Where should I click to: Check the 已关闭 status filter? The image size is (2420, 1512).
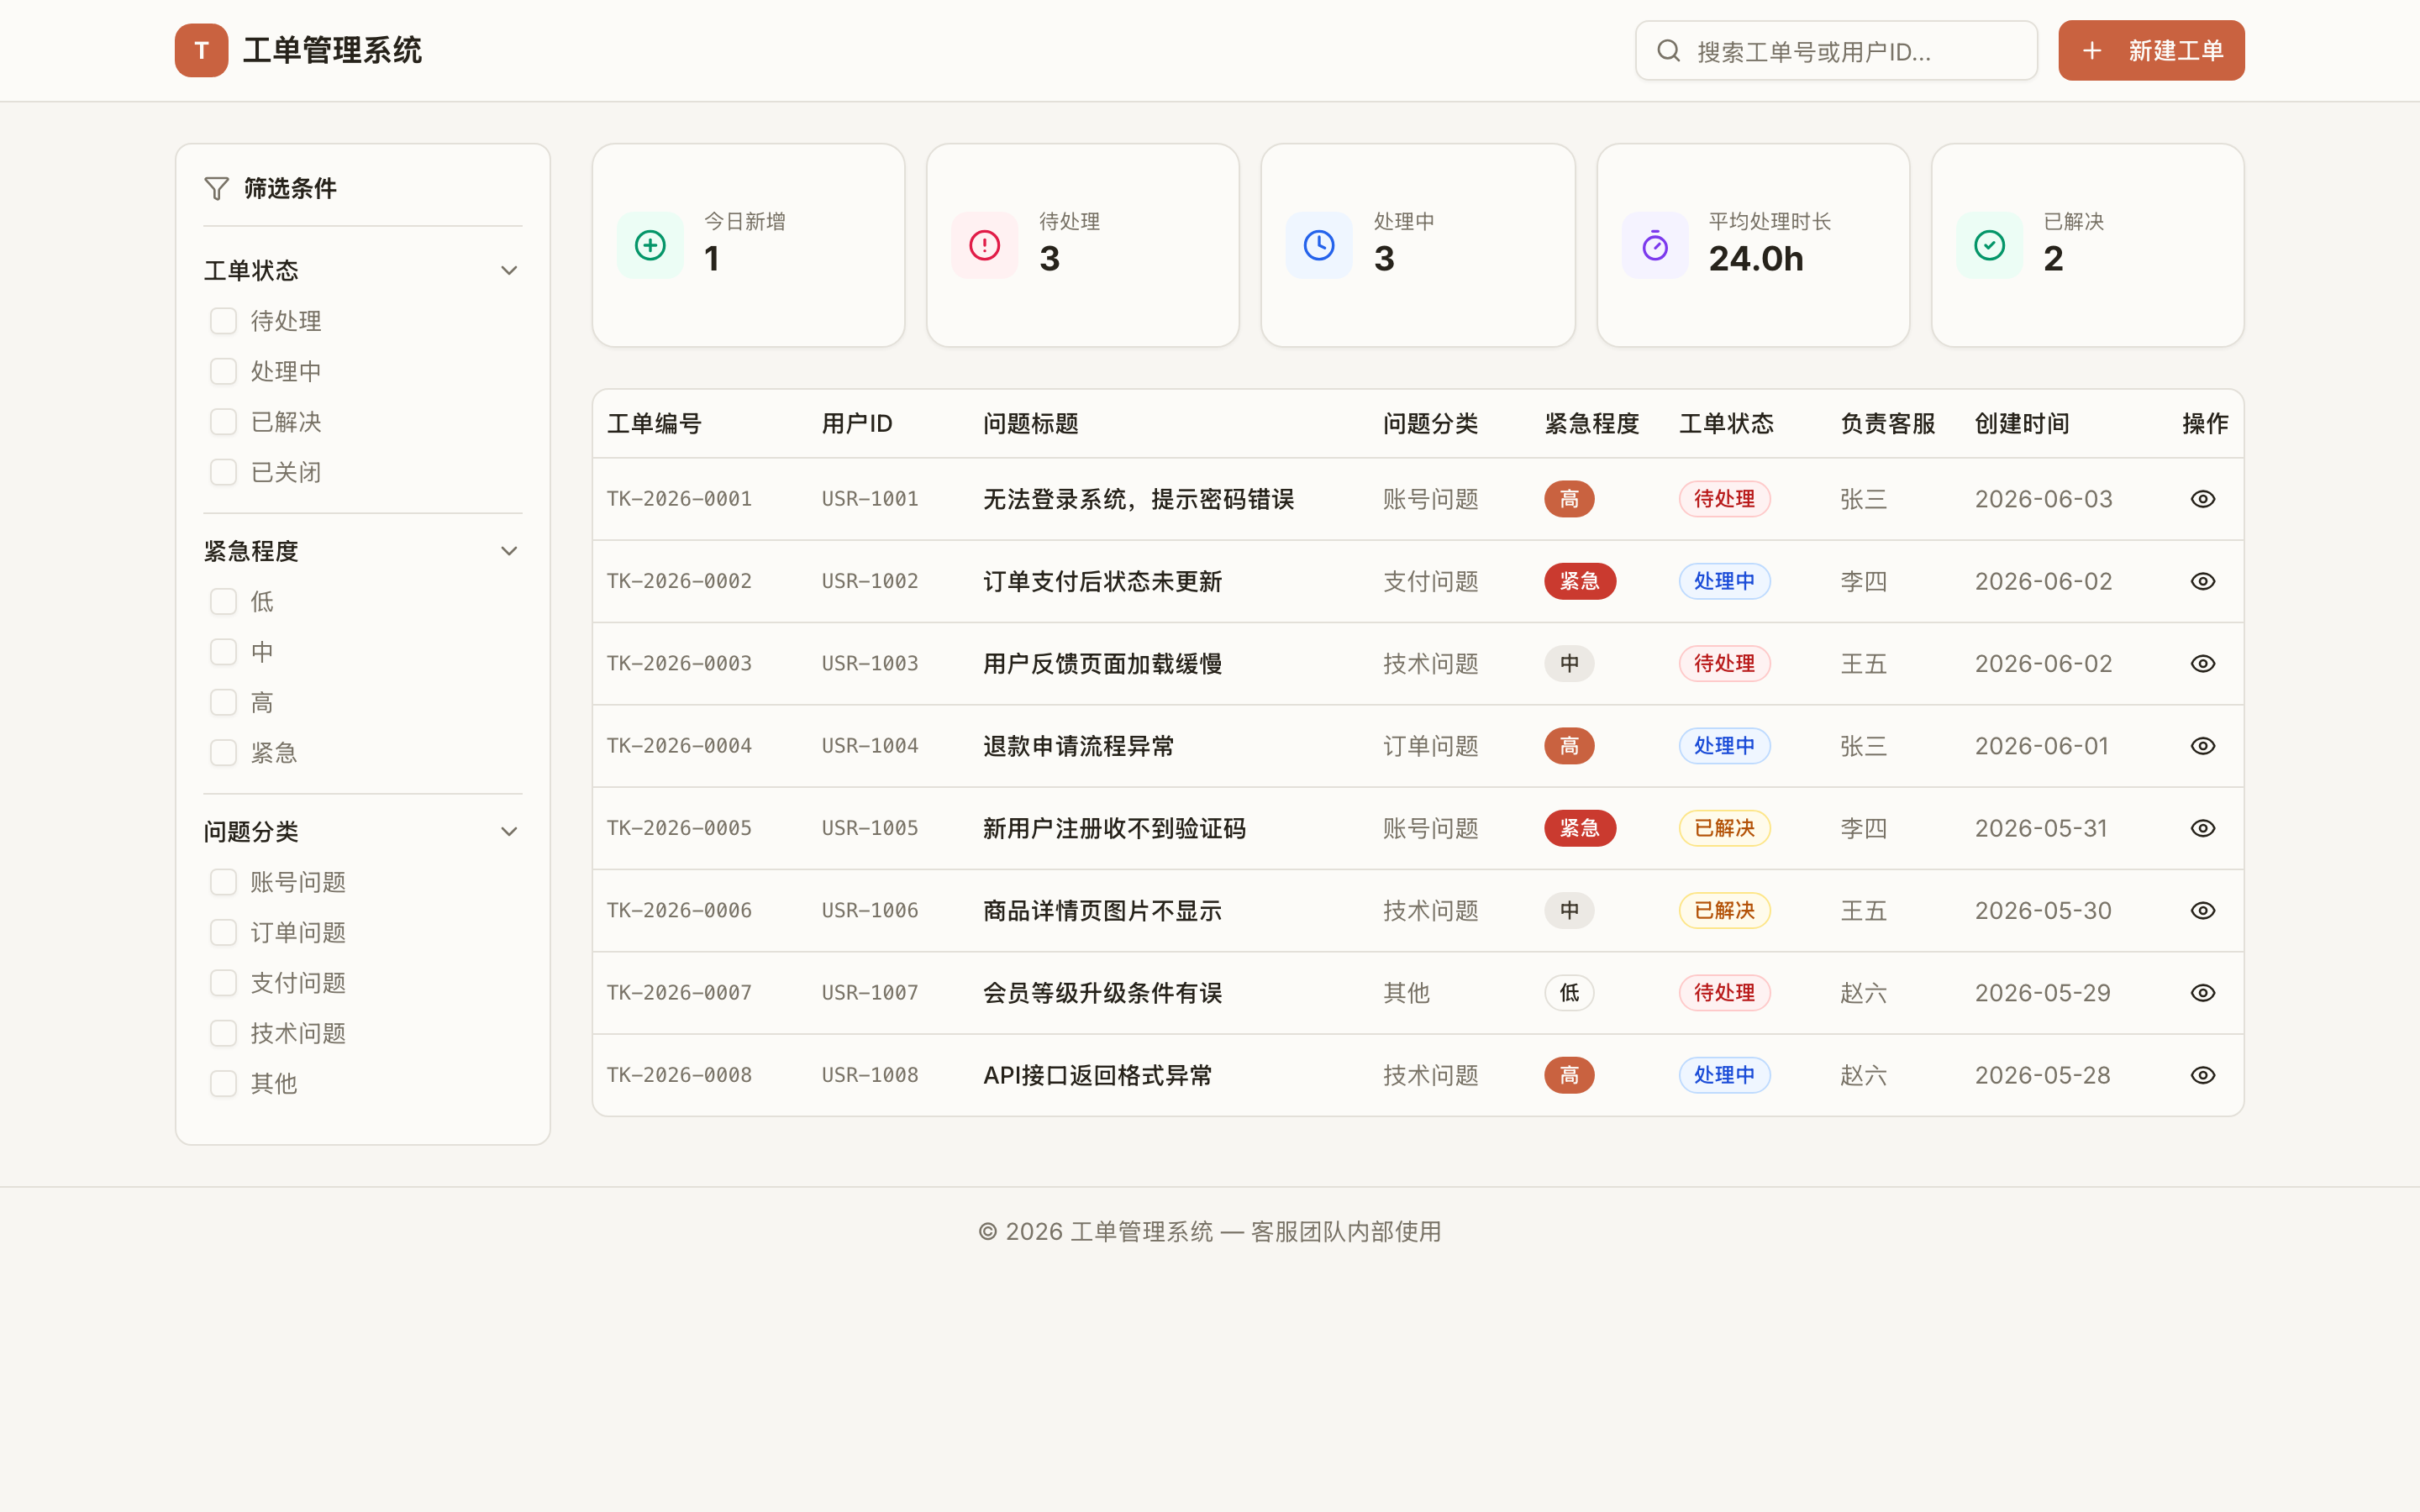[x=223, y=472]
